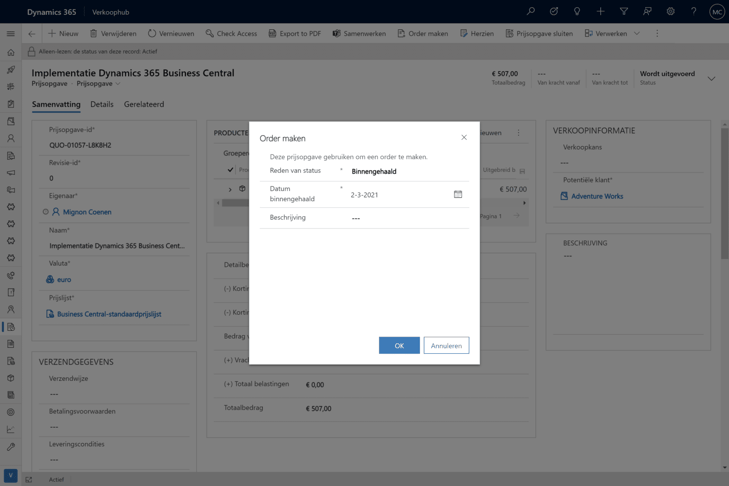Toggle the hamburger site map menu
Screen dimensions: 729x486
point(11,33)
